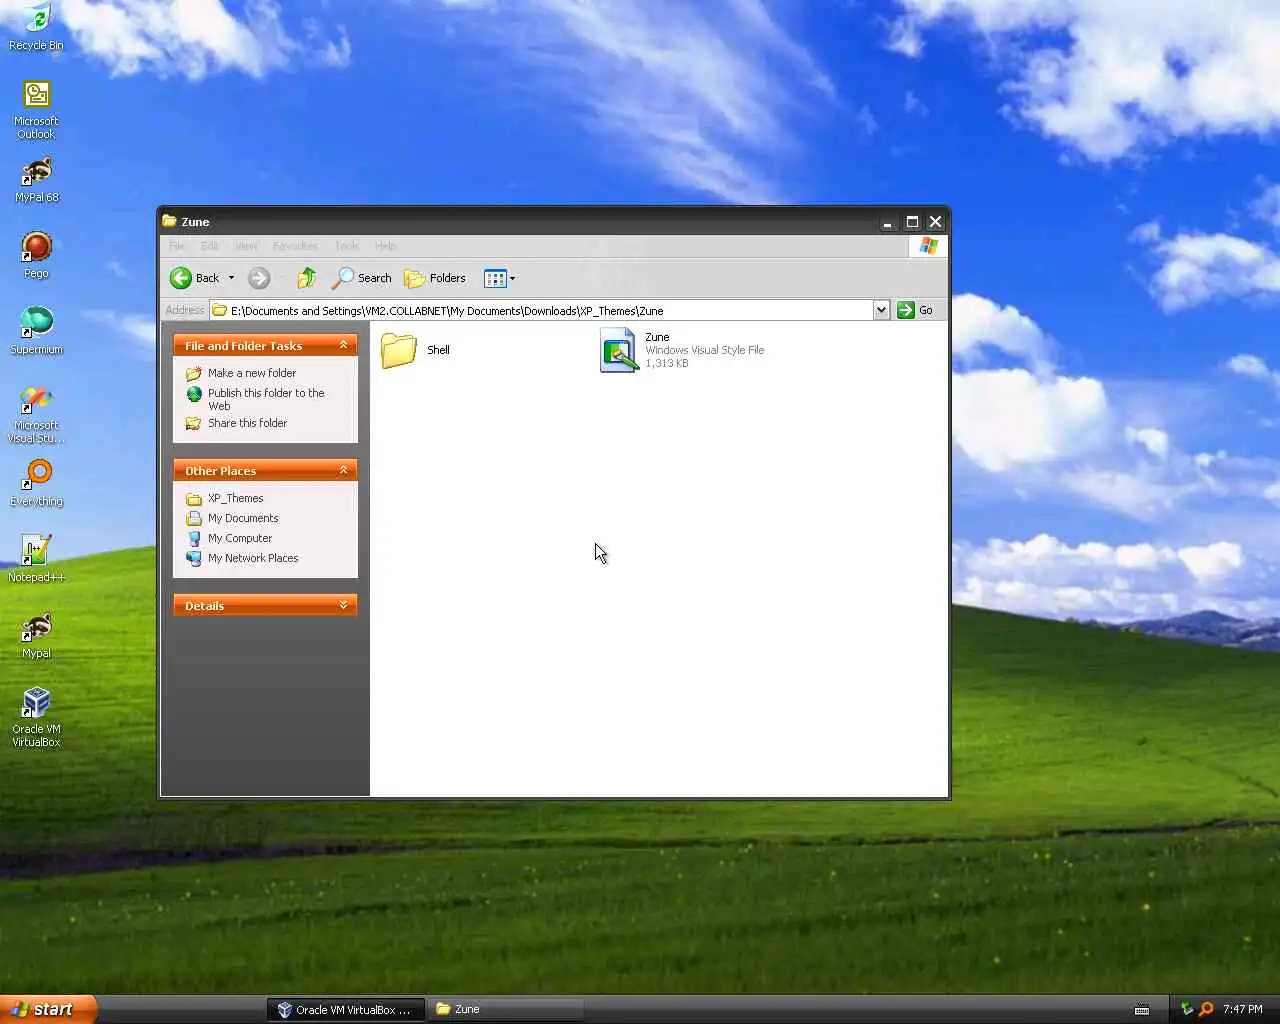1280x1024 pixels.
Task: Click the Back navigation button
Action: pos(195,278)
